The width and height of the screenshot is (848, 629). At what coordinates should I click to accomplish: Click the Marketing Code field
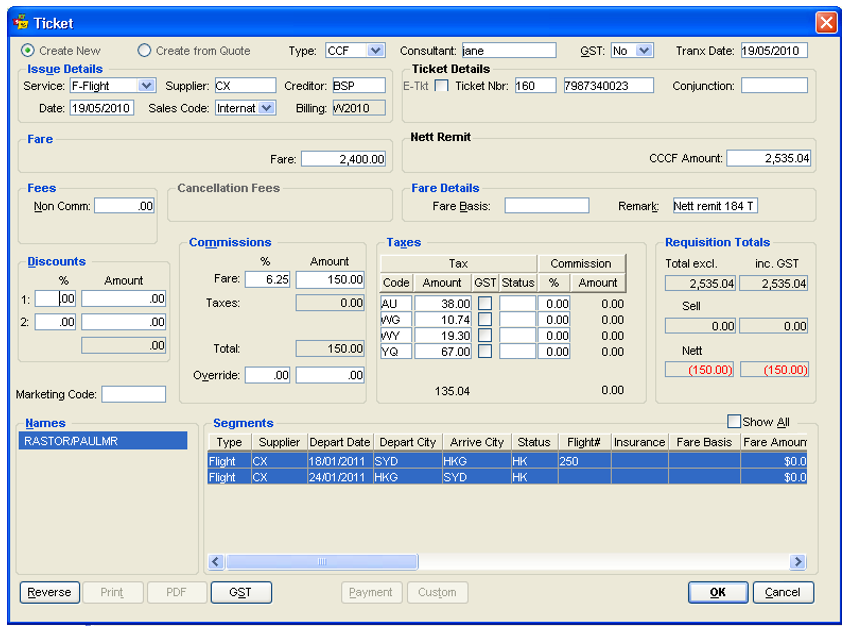point(134,394)
